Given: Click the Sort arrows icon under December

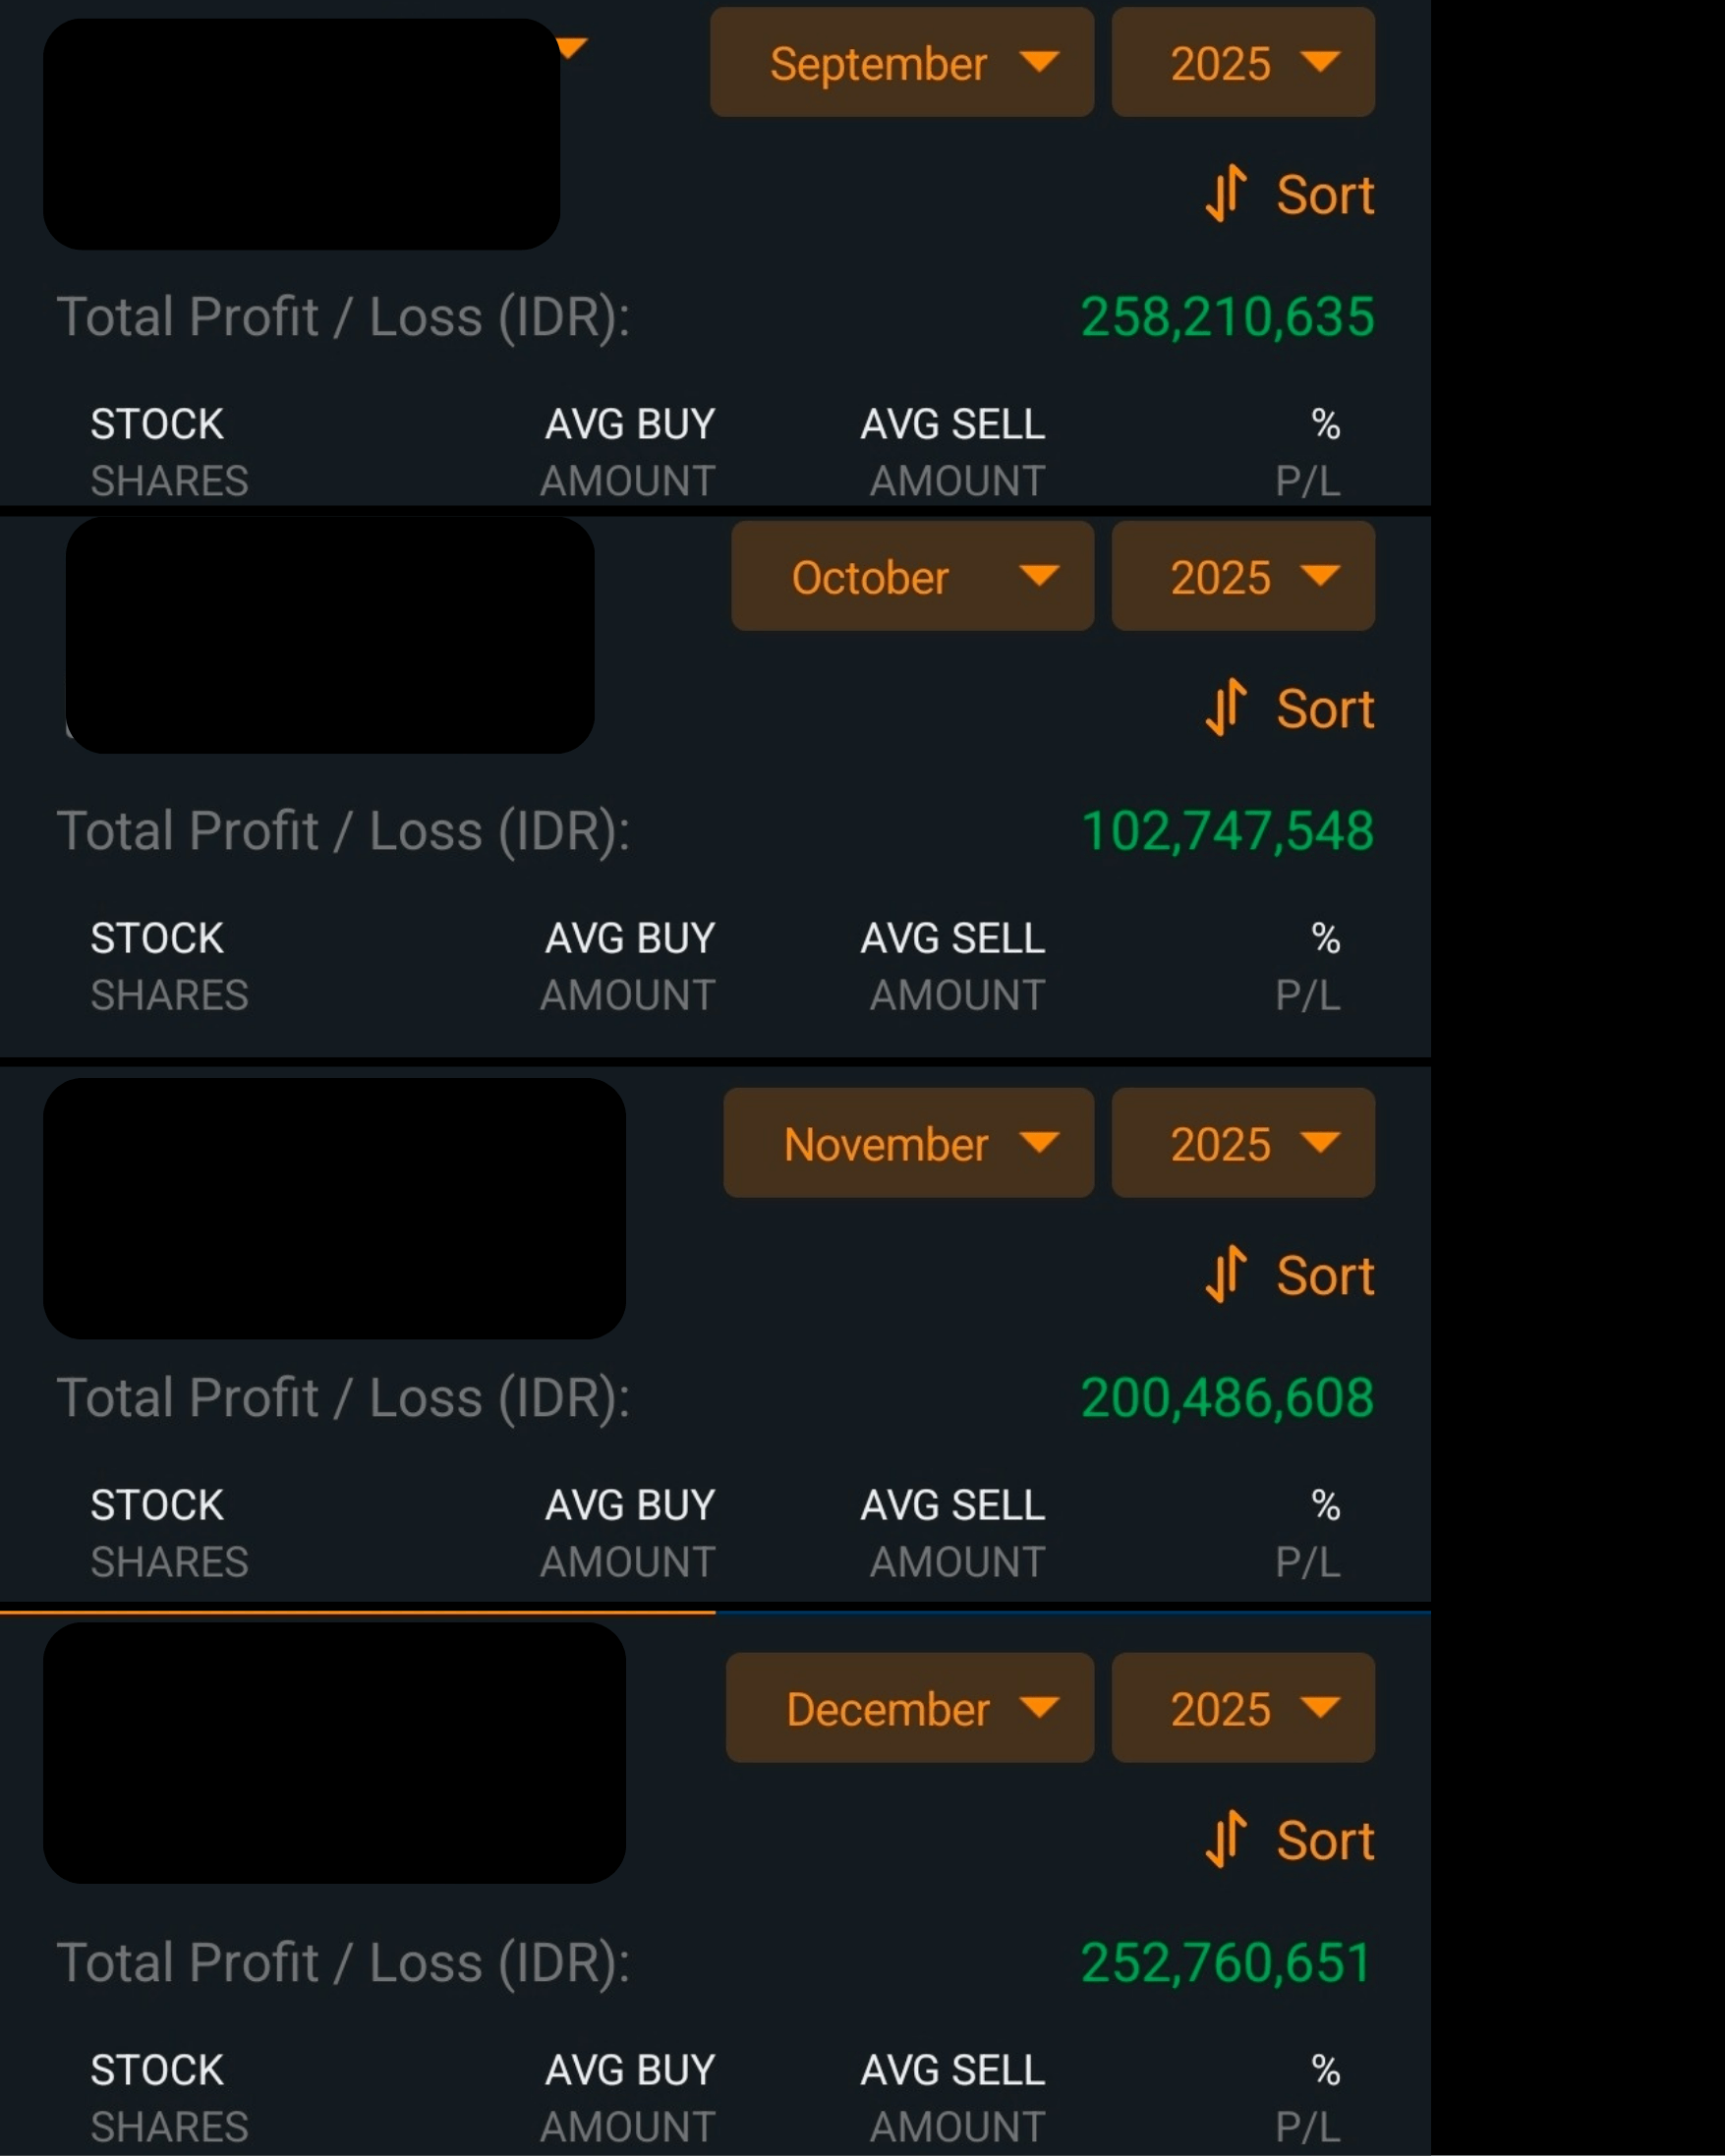Looking at the screenshot, I should click(1226, 1839).
